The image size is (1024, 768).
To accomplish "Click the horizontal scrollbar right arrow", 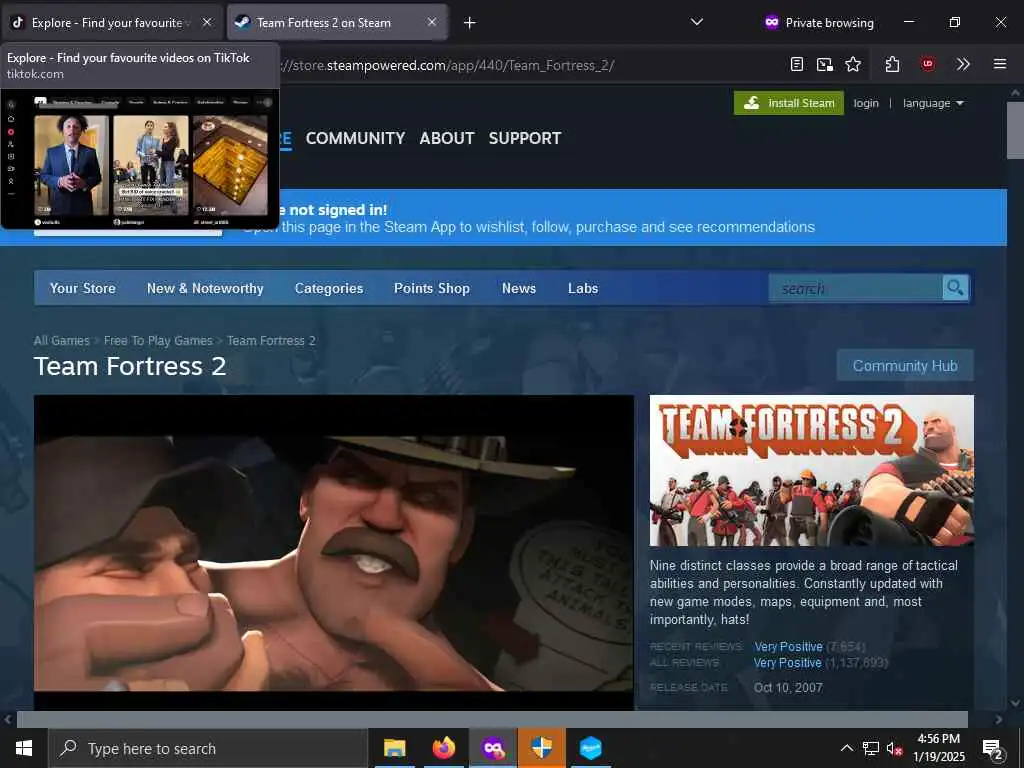I will tap(999, 719).
